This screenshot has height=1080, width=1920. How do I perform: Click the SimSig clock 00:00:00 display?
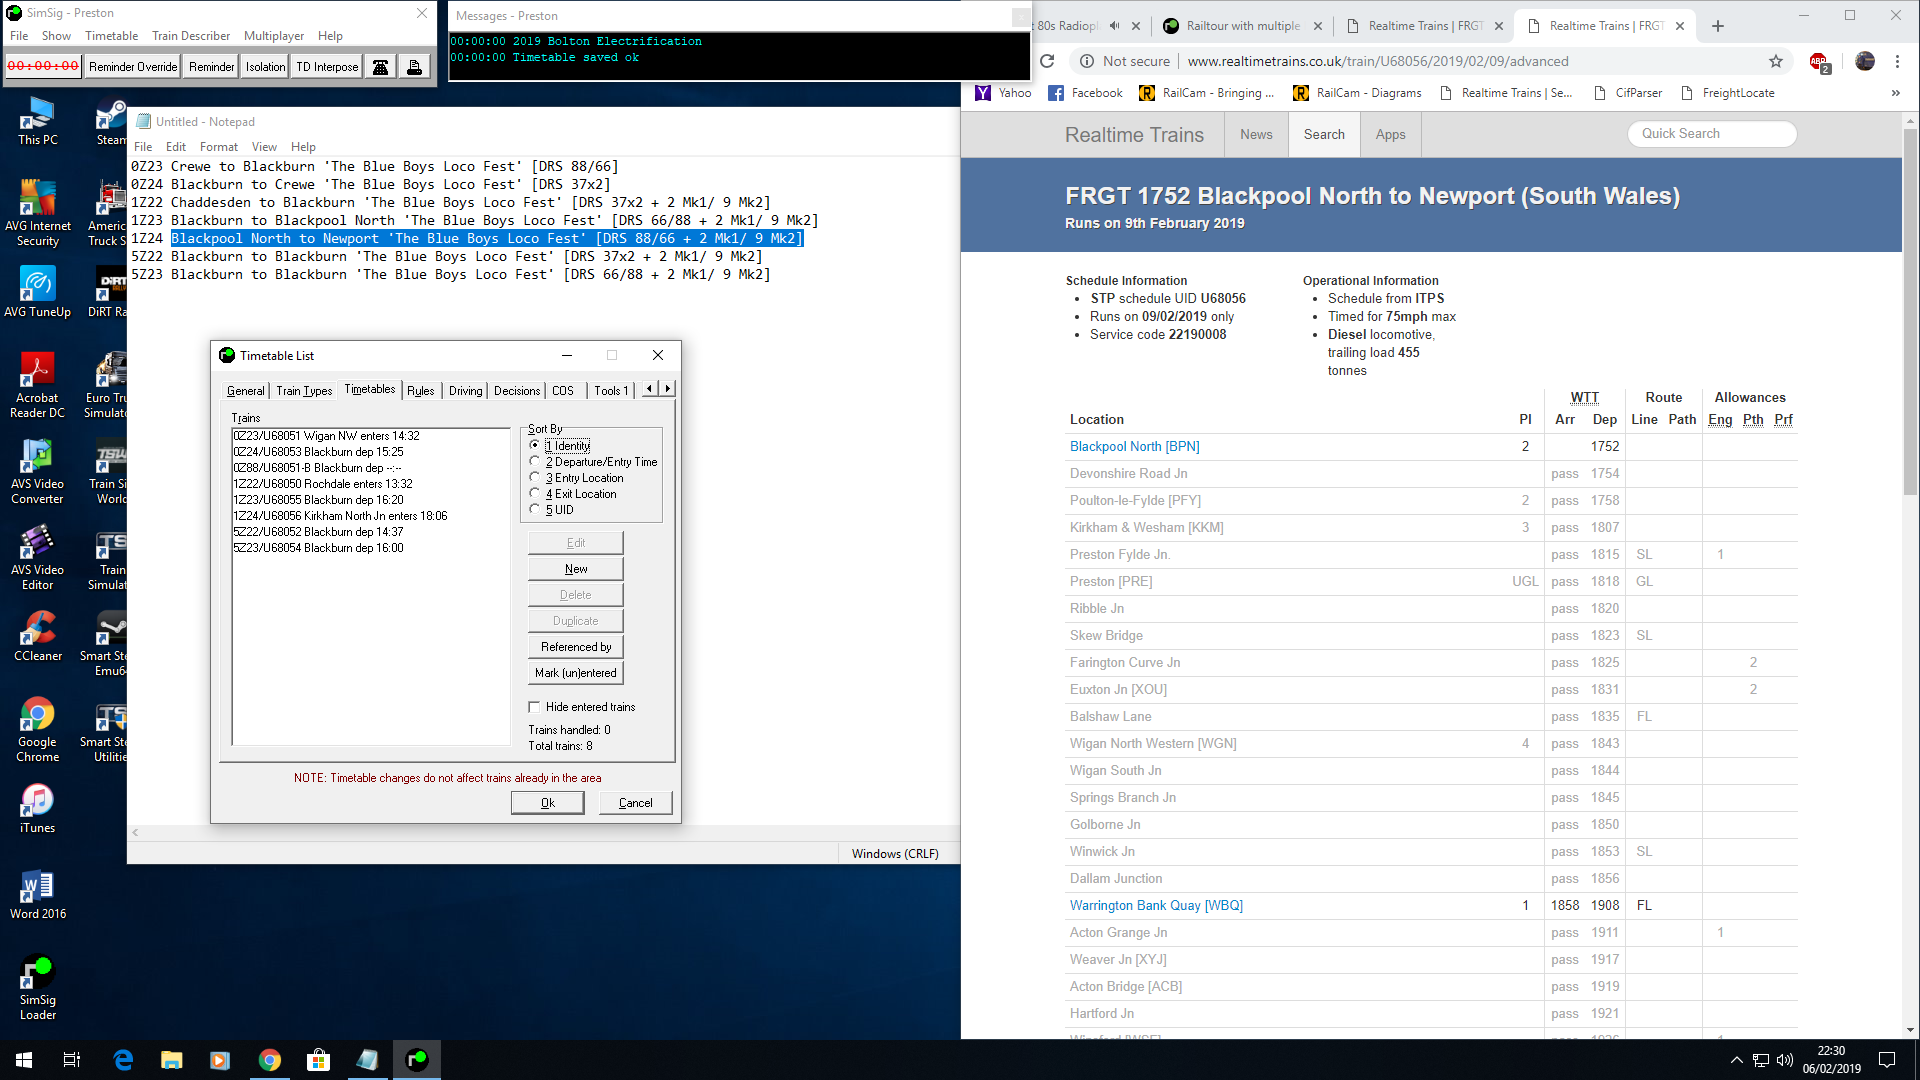click(x=43, y=67)
